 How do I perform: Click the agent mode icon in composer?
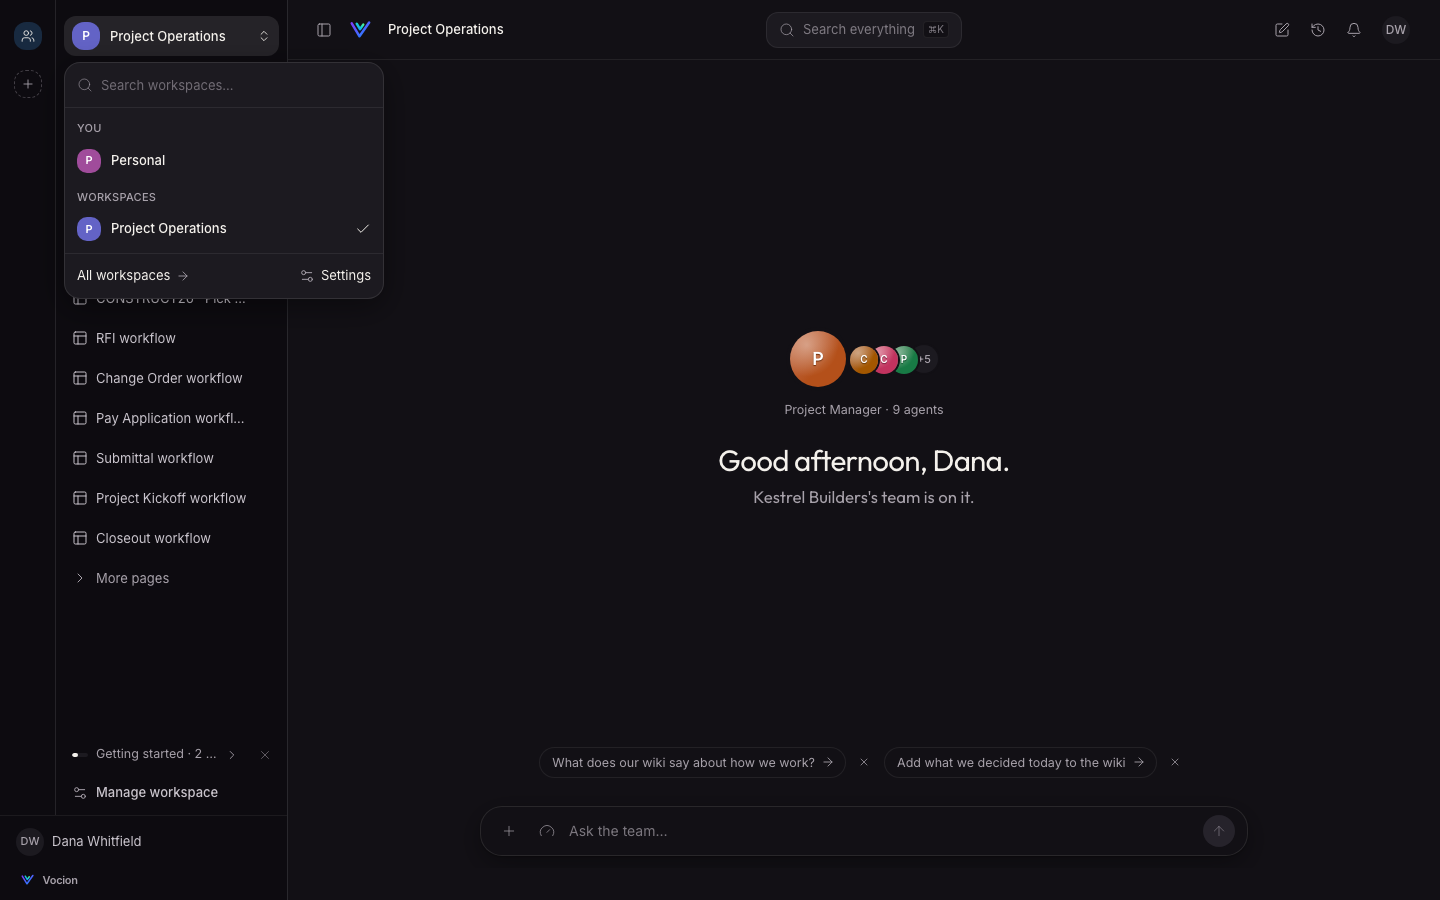coord(547,831)
